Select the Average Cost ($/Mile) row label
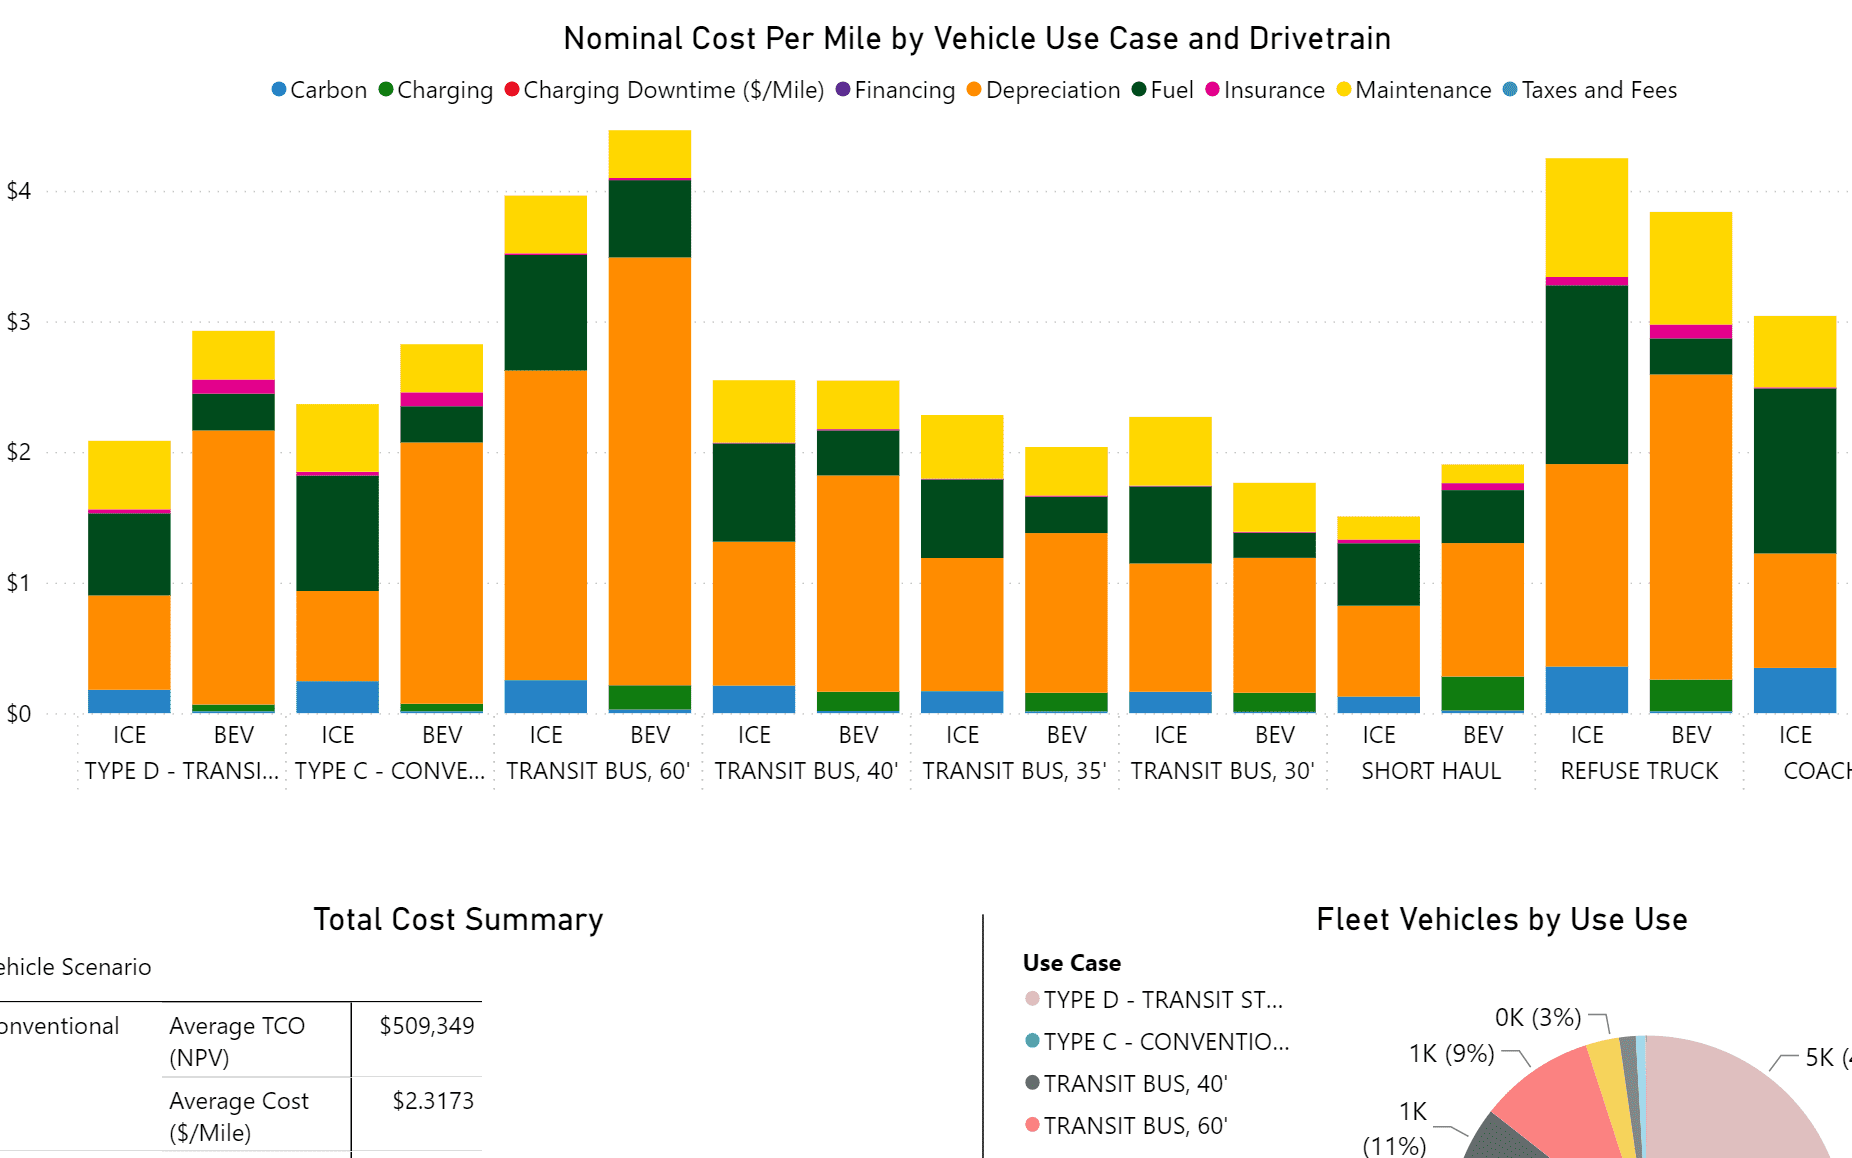The width and height of the screenshot is (1852, 1158). click(239, 1116)
